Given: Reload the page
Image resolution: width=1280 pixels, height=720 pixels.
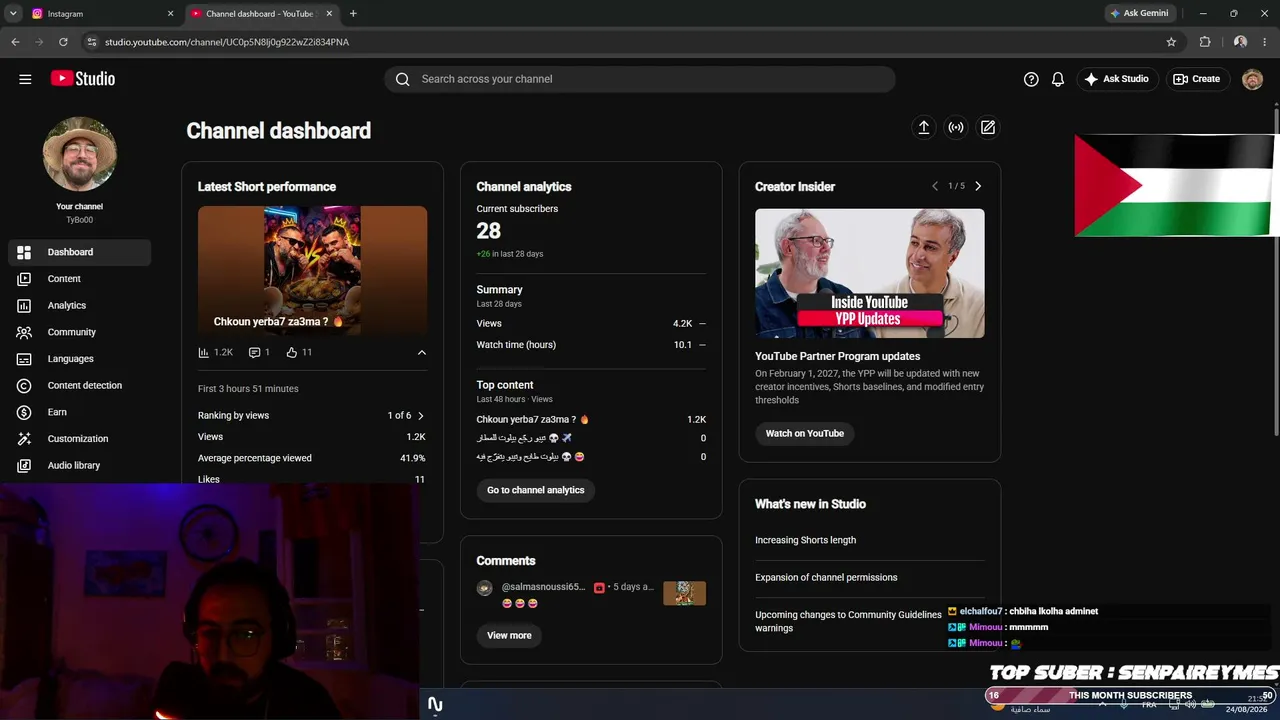Looking at the screenshot, I should click(63, 42).
